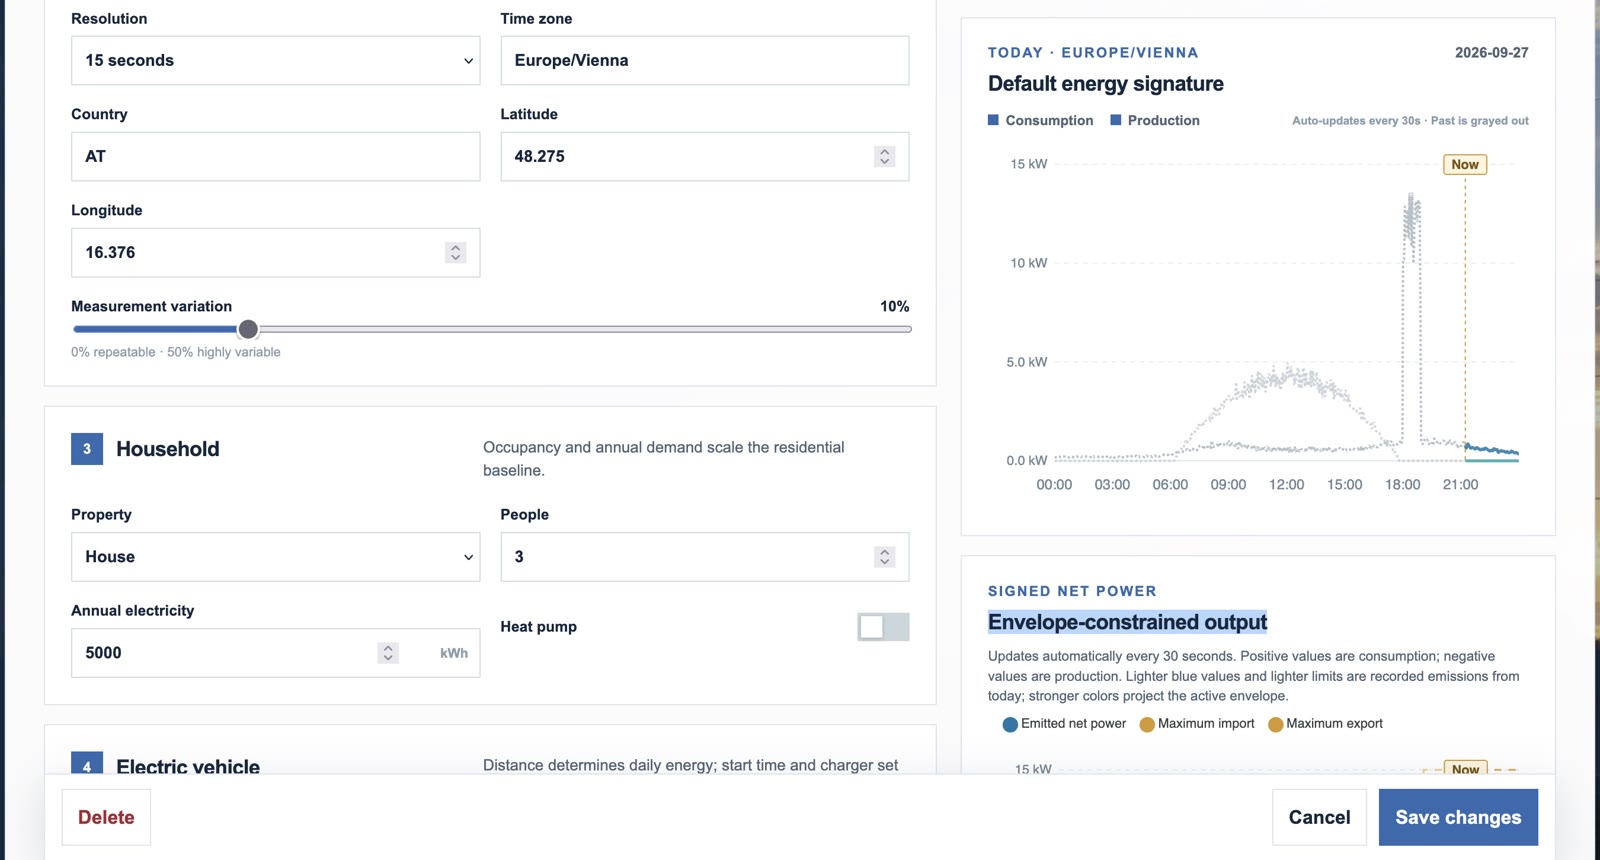Click the 'Household' section heading
This screenshot has height=860, width=1600.
tap(168, 449)
